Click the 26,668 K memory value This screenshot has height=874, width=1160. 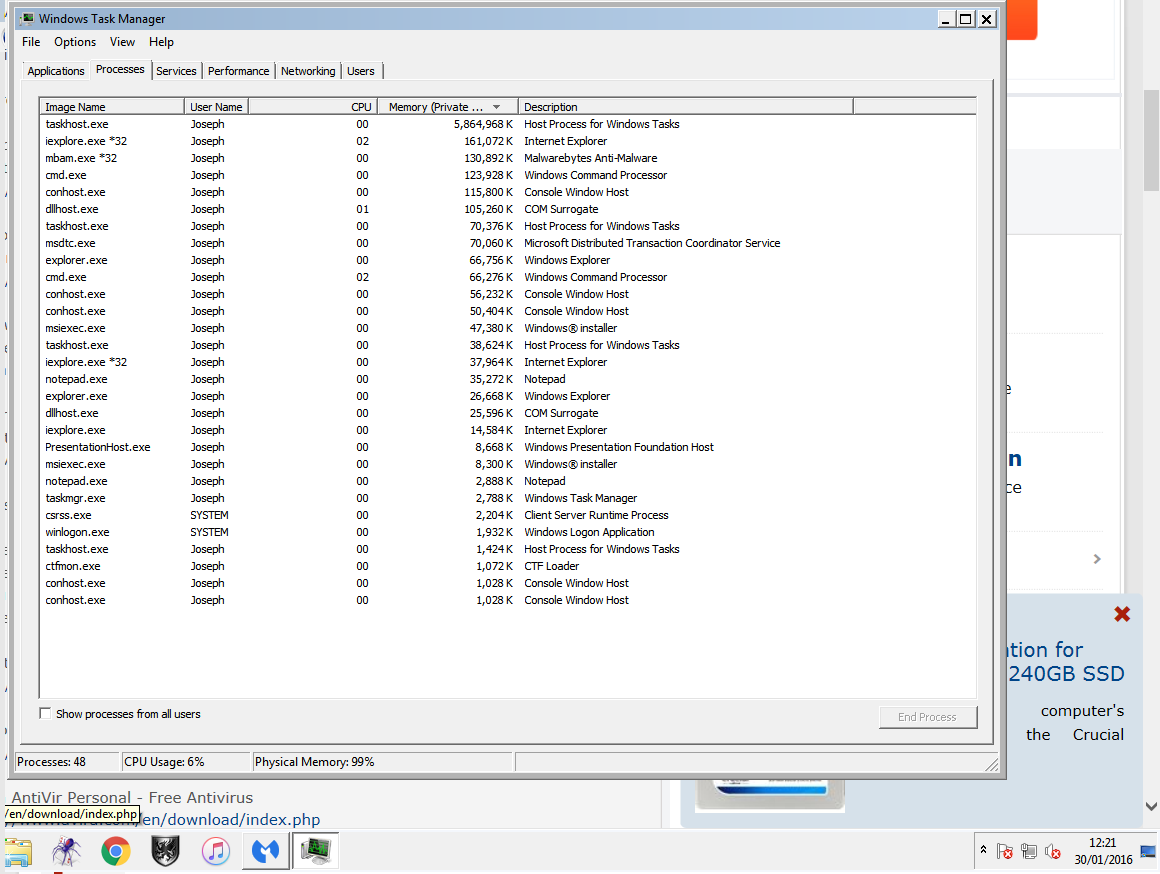pos(491,396)
